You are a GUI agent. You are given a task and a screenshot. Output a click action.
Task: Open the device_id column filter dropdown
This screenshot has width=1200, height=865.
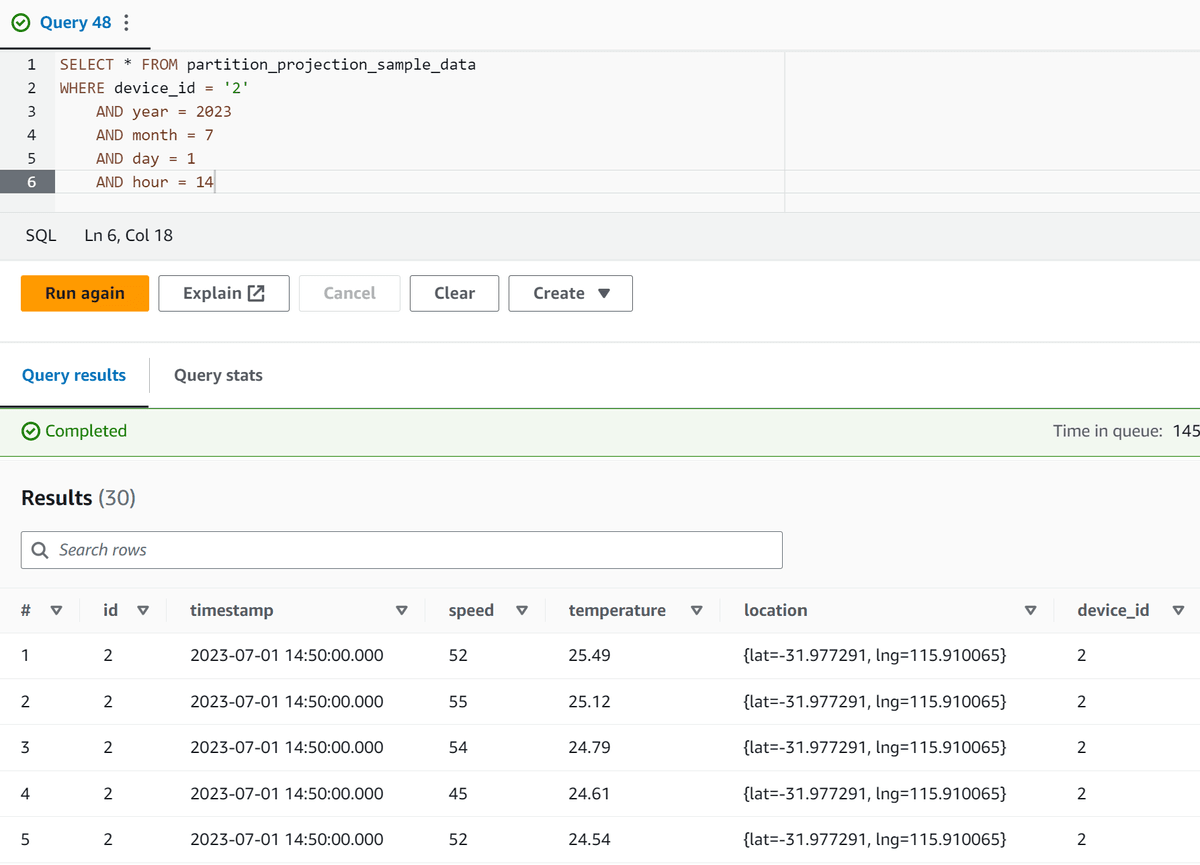pyautogui.click(x=1175, y=610)
